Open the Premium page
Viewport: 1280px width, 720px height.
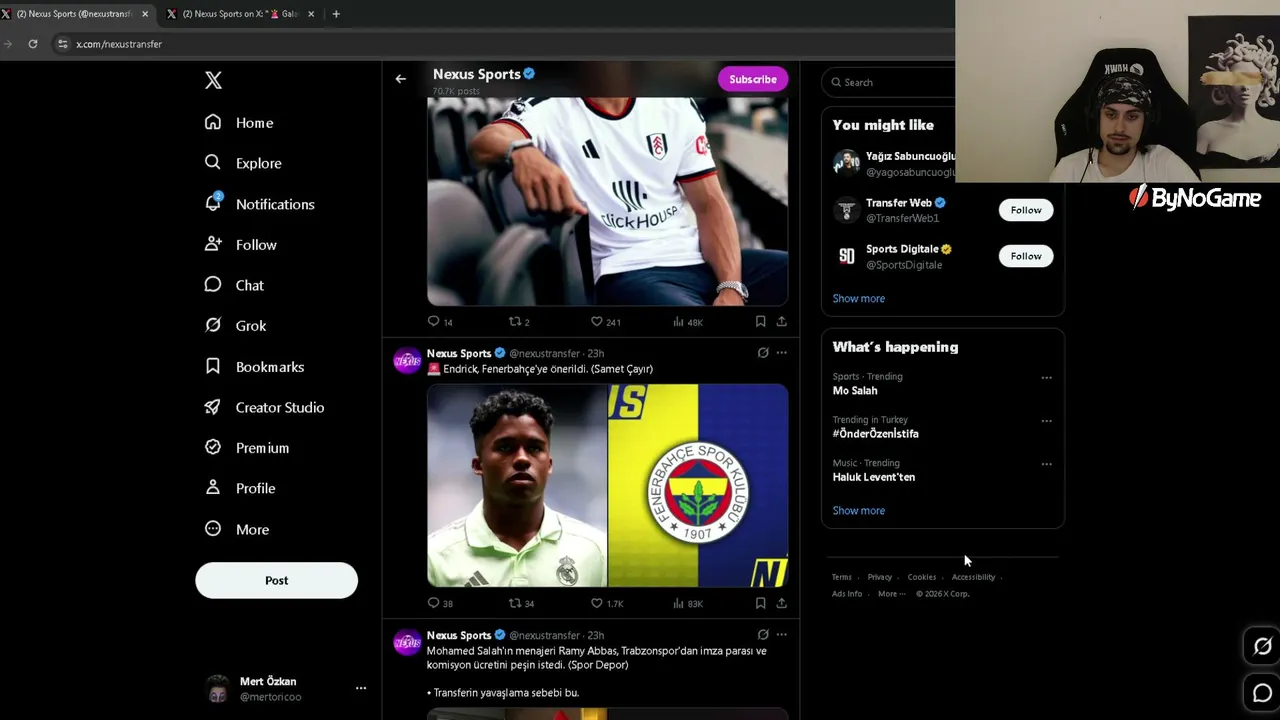click(246, 448)
